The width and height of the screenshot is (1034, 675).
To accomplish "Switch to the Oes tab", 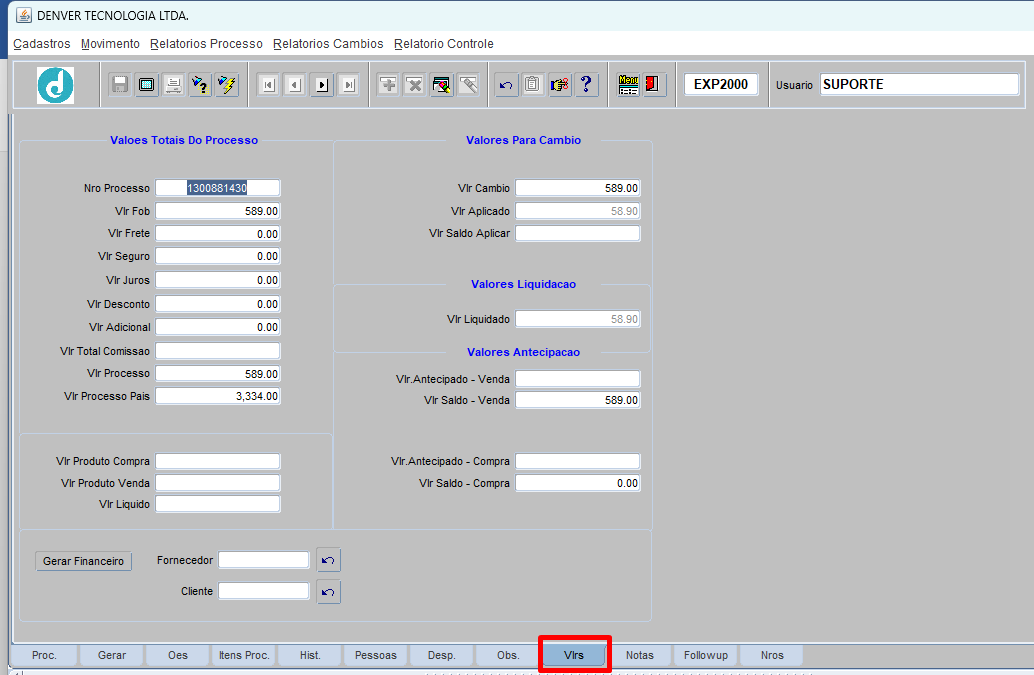I will 177,655.
